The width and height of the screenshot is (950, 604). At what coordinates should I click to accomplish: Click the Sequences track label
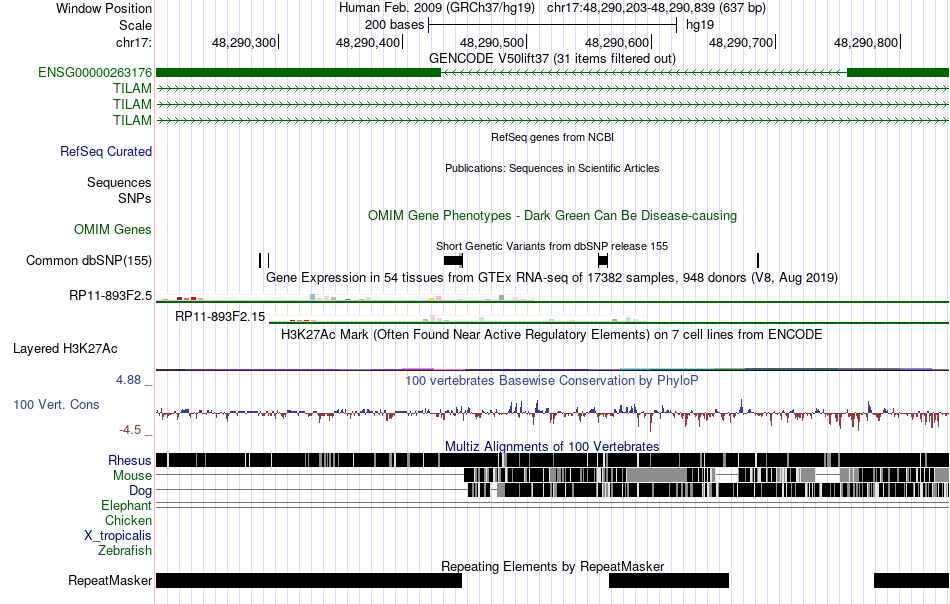119,182
